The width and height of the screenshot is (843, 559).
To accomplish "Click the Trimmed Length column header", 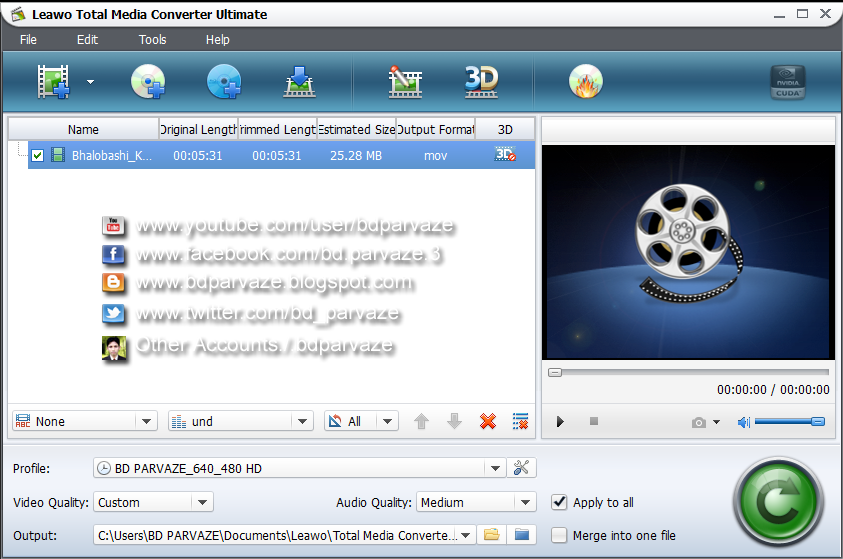I will click(x=277, y=130).
